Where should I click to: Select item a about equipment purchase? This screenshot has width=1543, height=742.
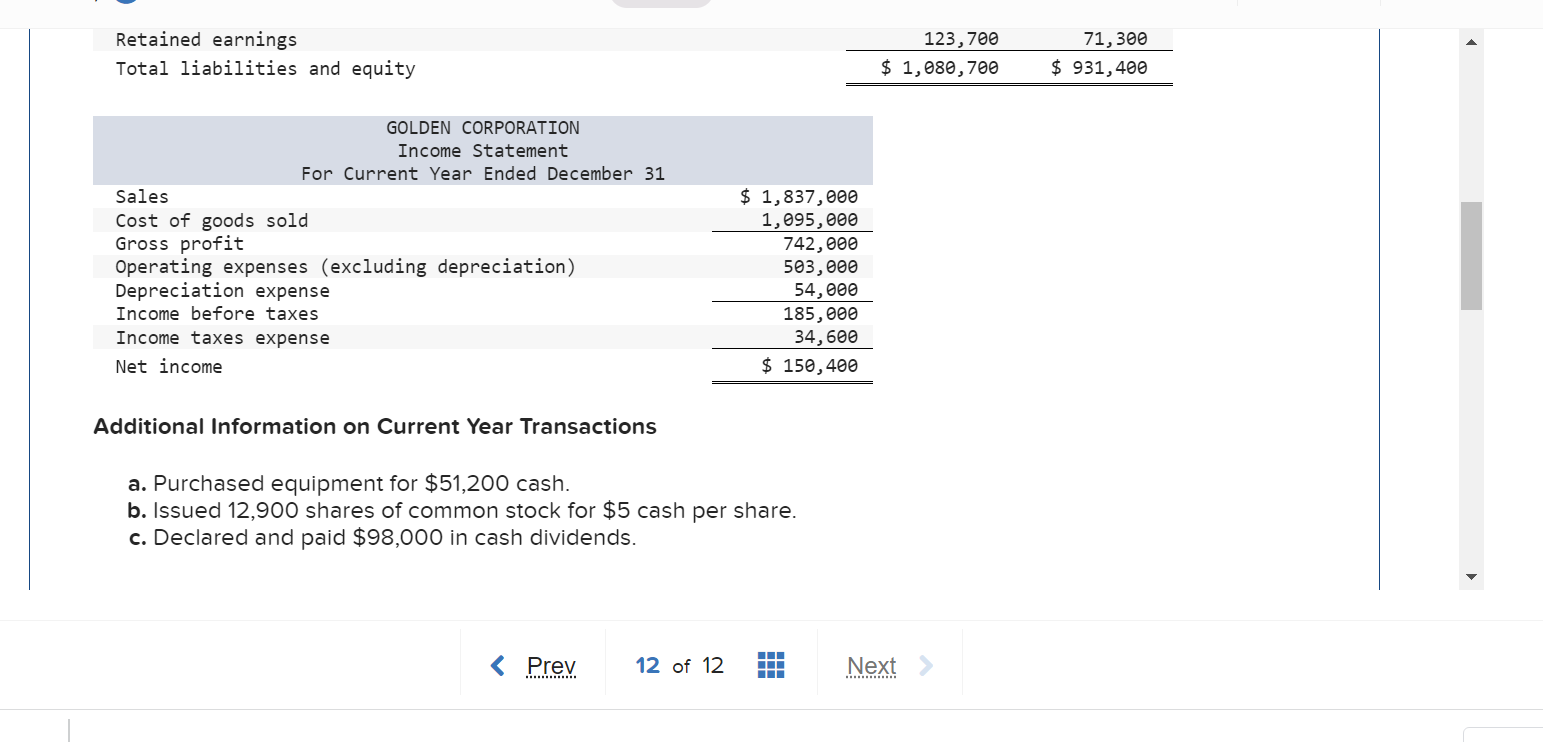pos(350,483)
